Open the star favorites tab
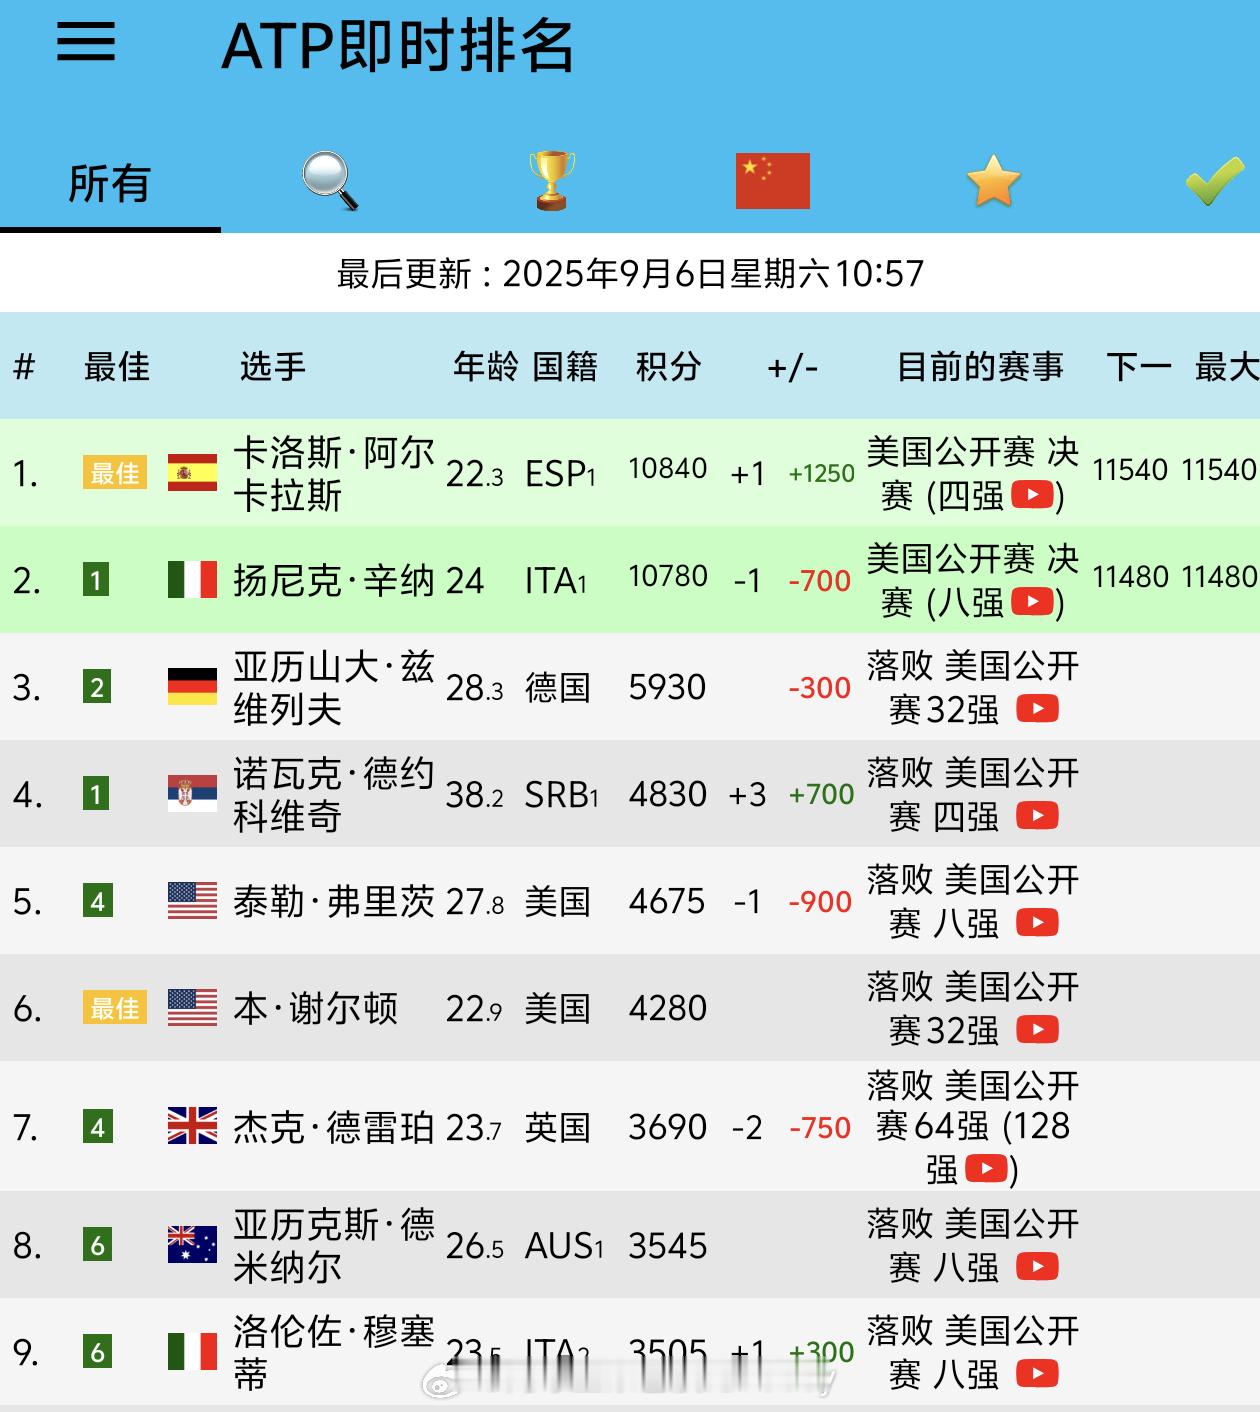The height and width of the screenshot is (1412, 1260). point(993,180)
